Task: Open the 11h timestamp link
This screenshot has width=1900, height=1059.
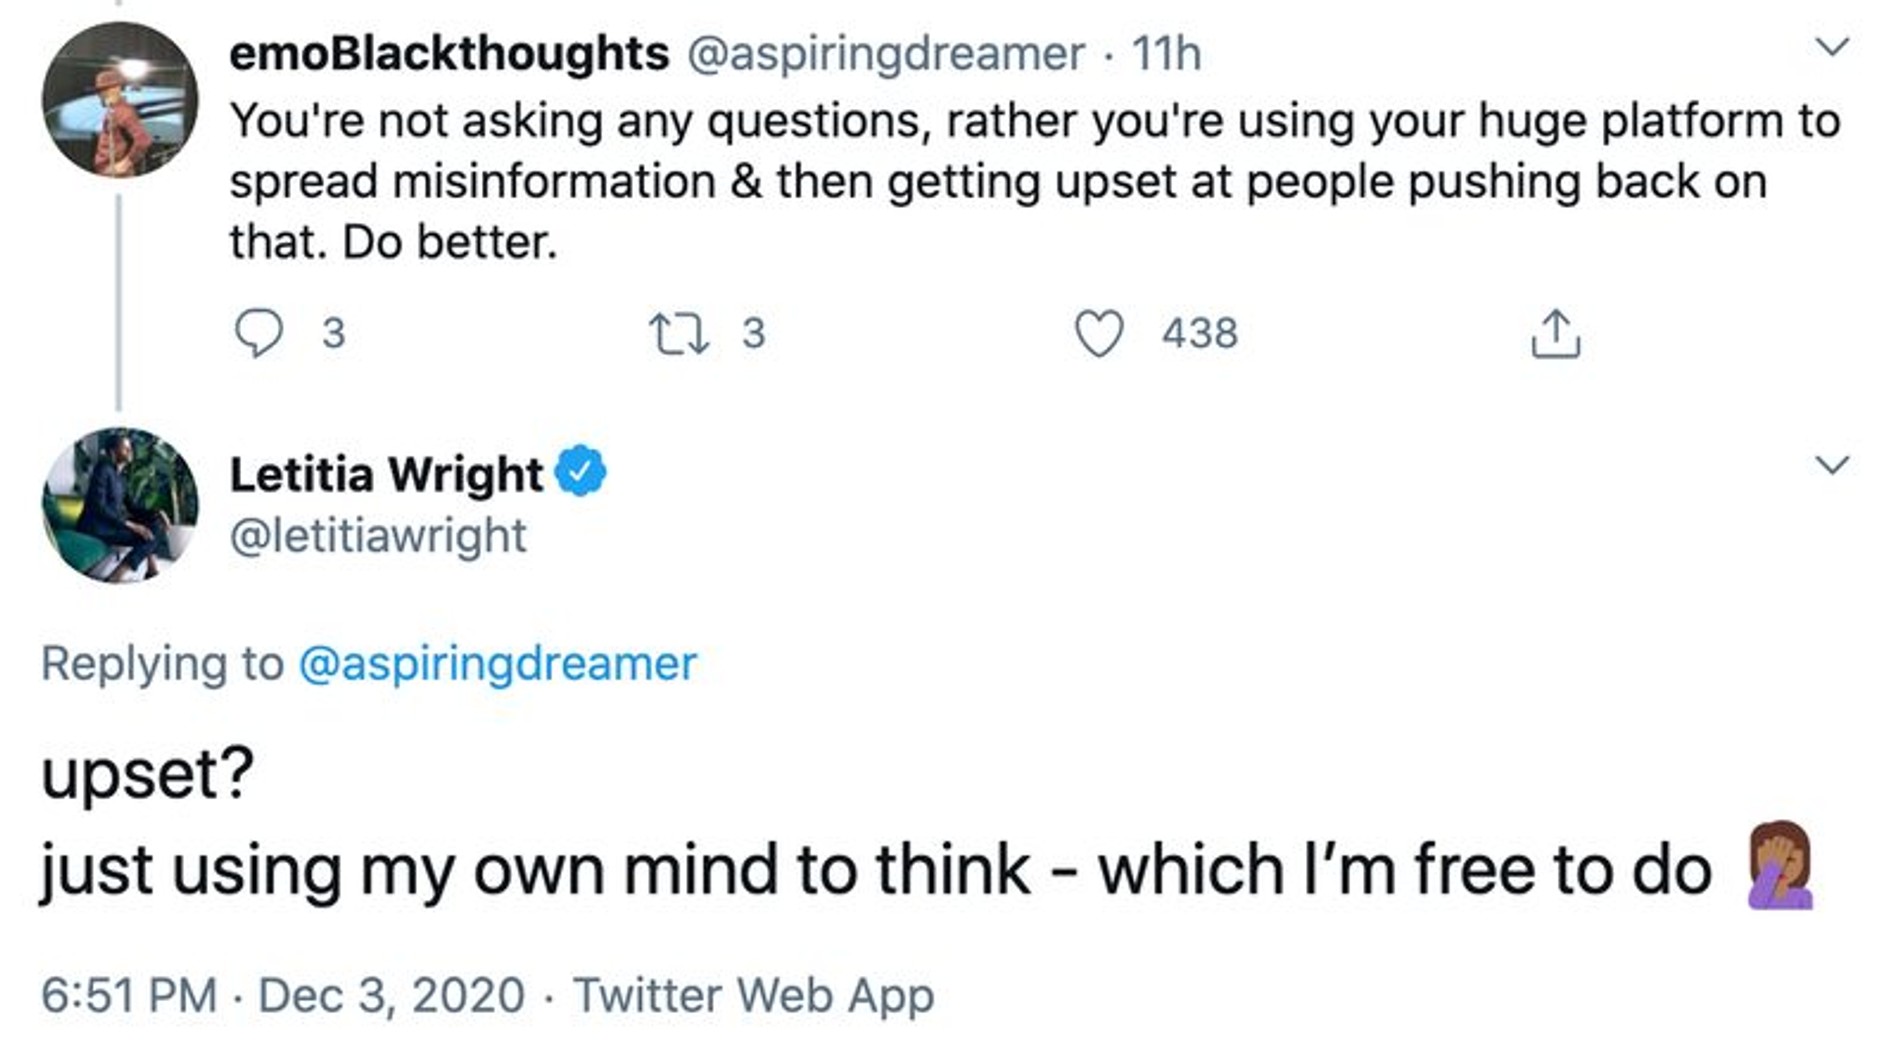Action: (1166, 54)
